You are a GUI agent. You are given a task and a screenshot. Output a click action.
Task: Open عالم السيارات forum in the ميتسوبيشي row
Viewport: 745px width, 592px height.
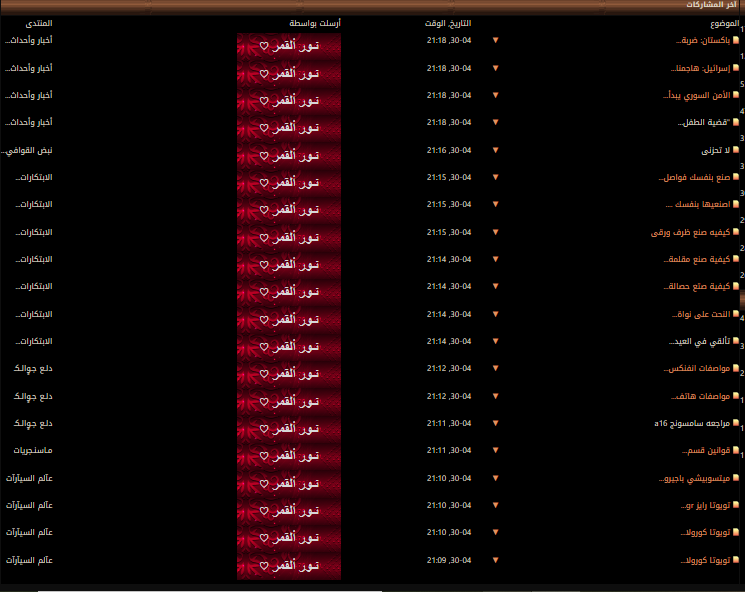[29, 478]
